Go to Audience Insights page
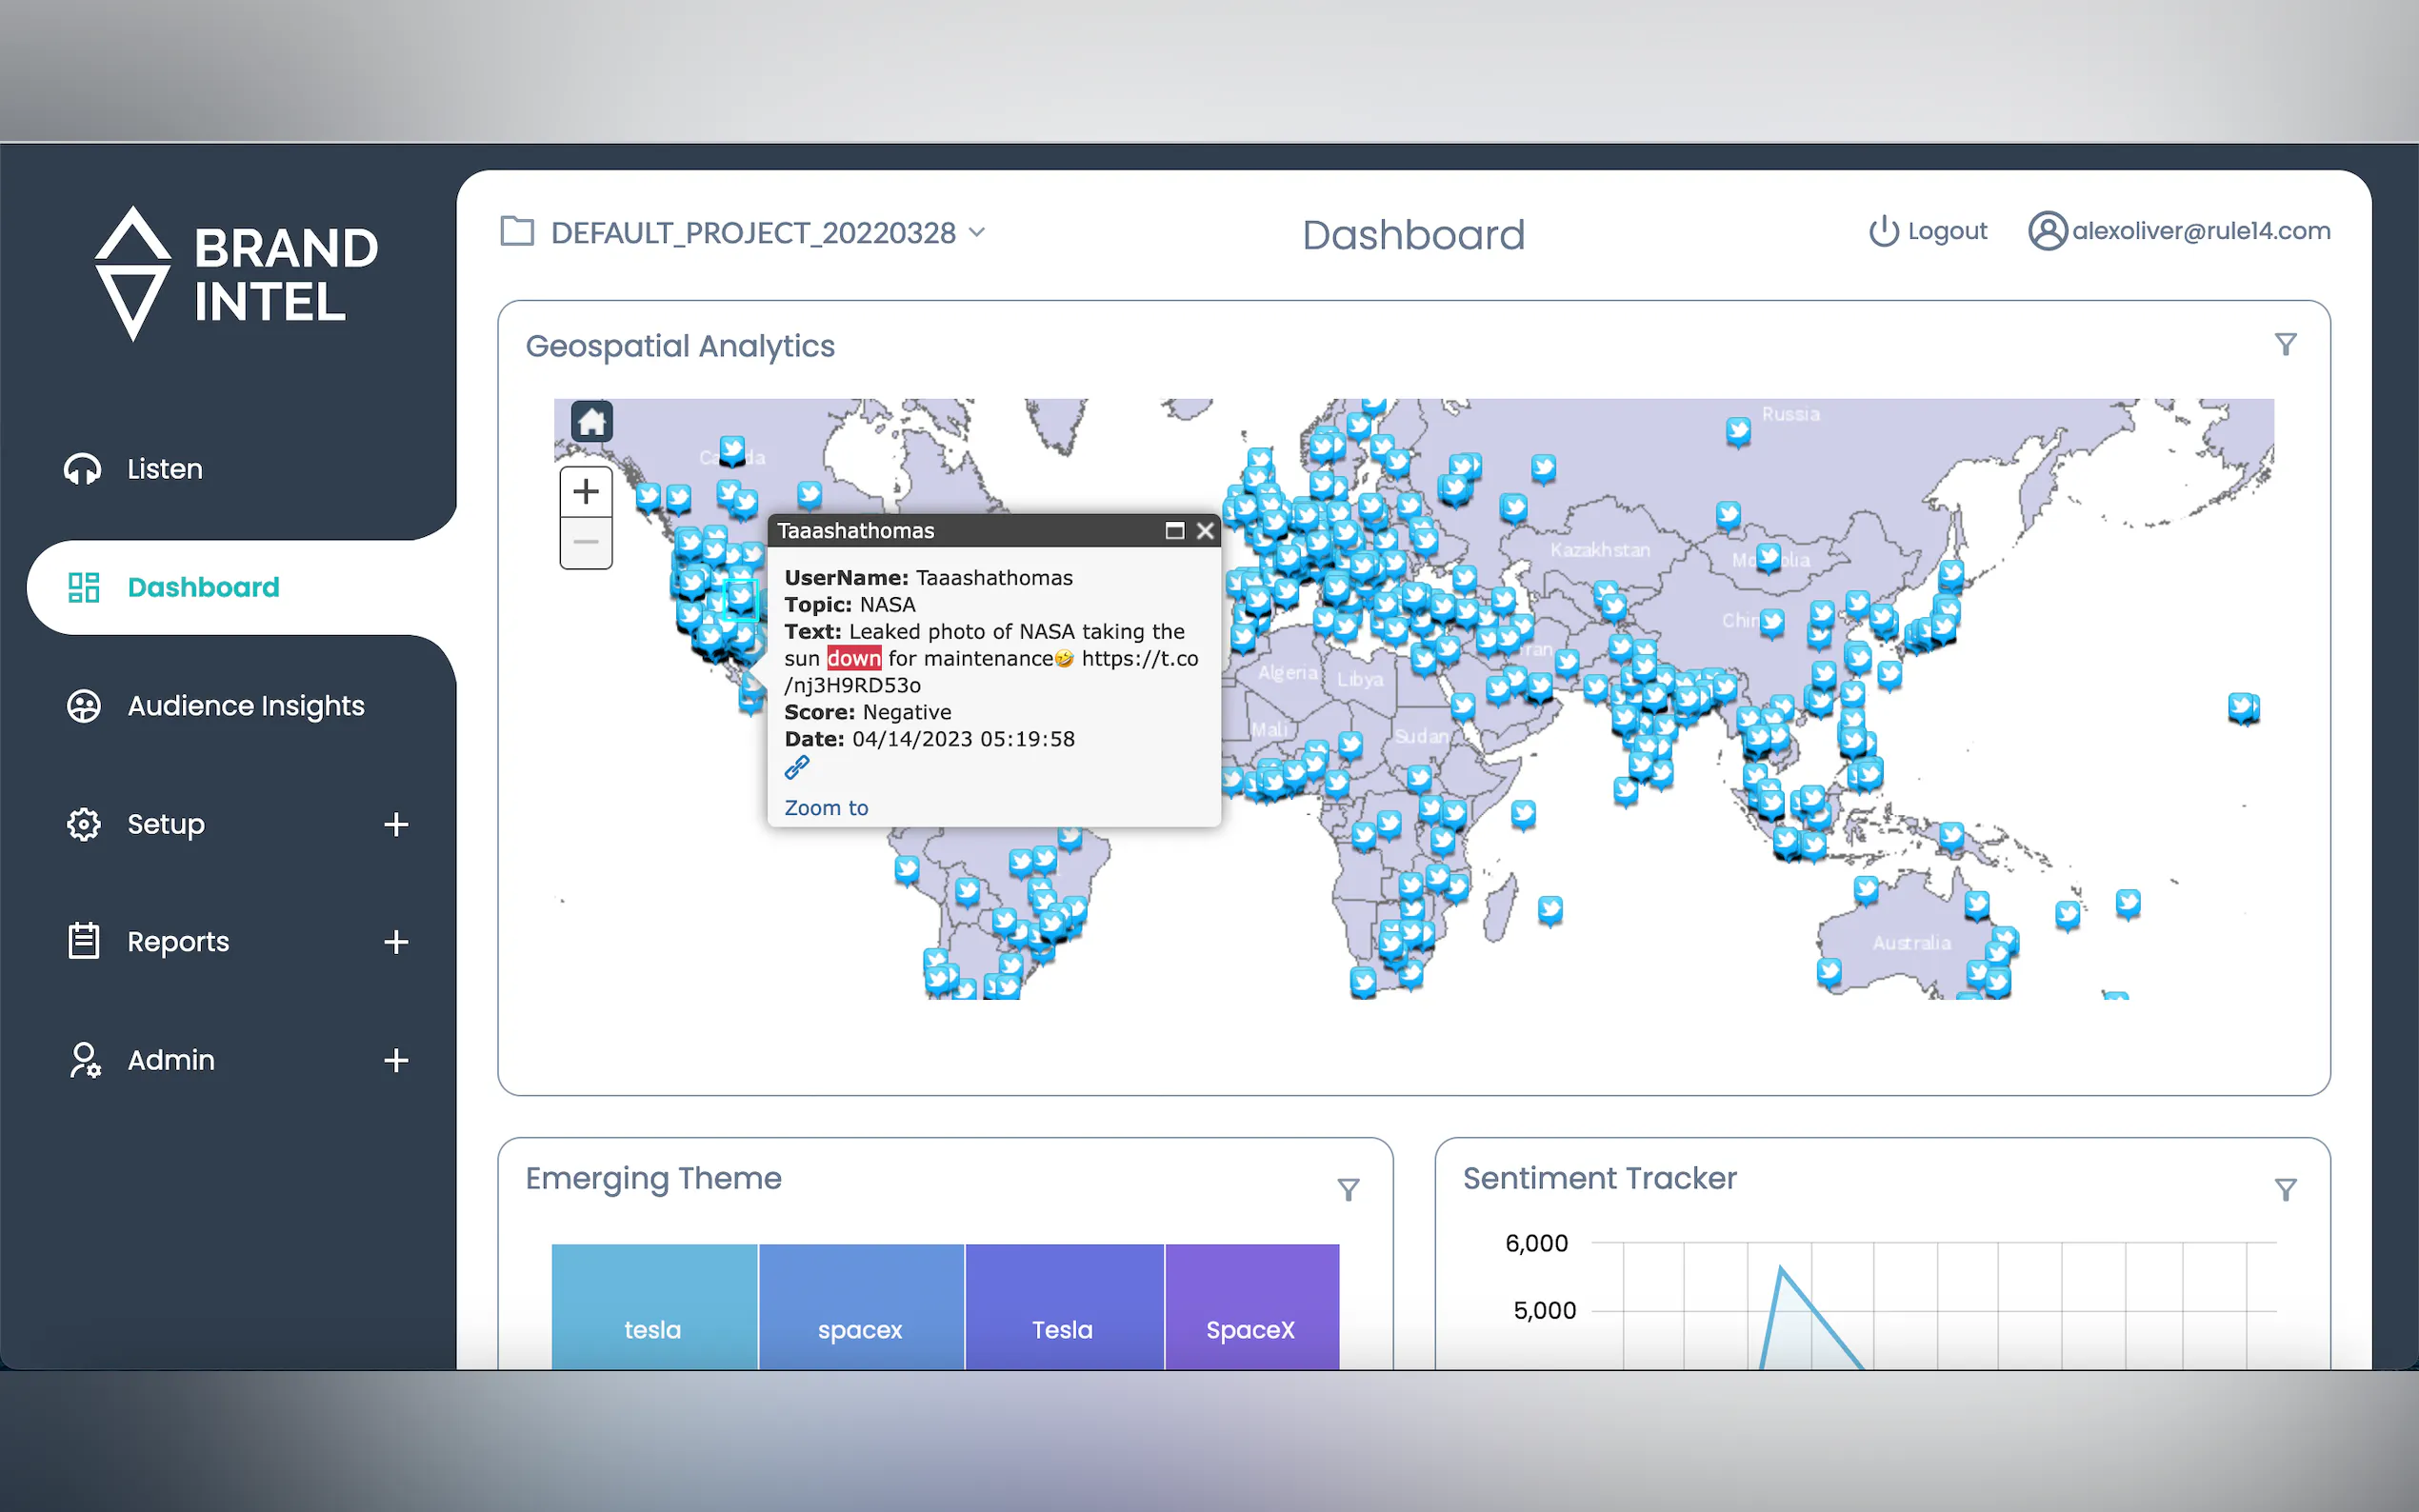 (x=245, y=706)
